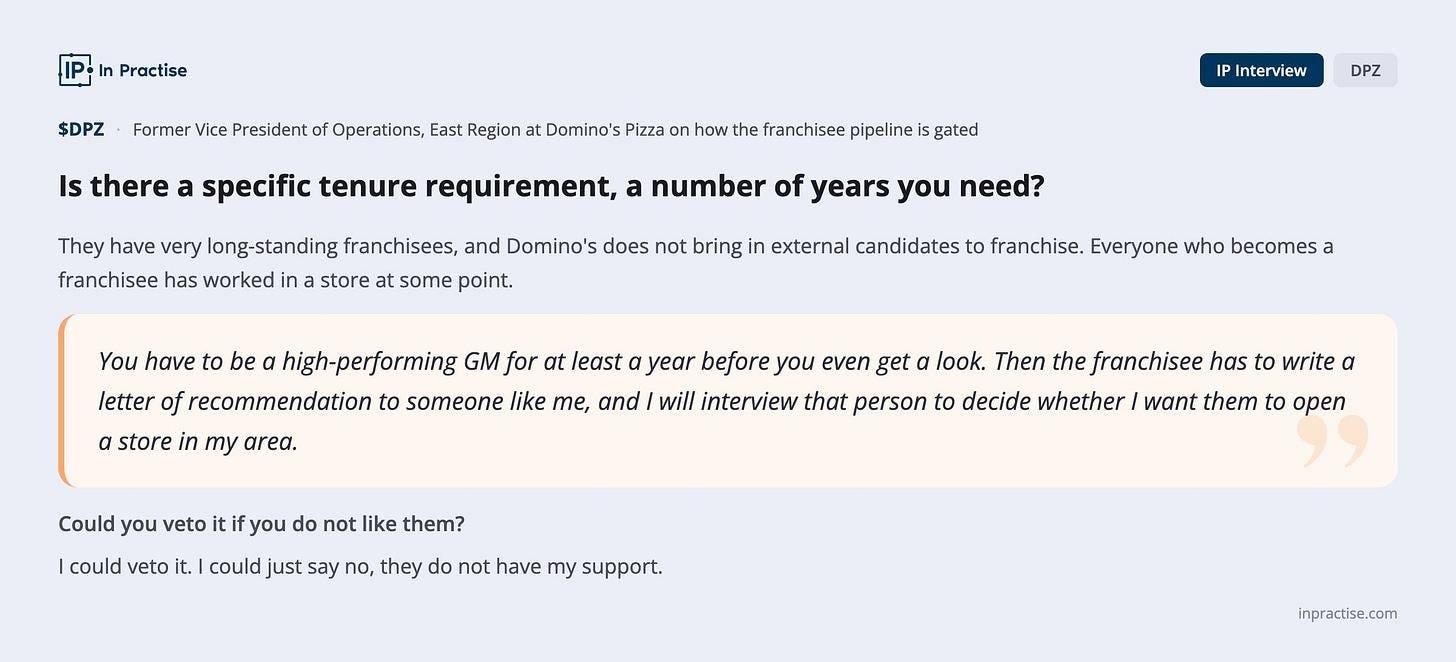Click the 'I could veto it' answer
Screen dimensions: 1456x662
pos(361,567)
